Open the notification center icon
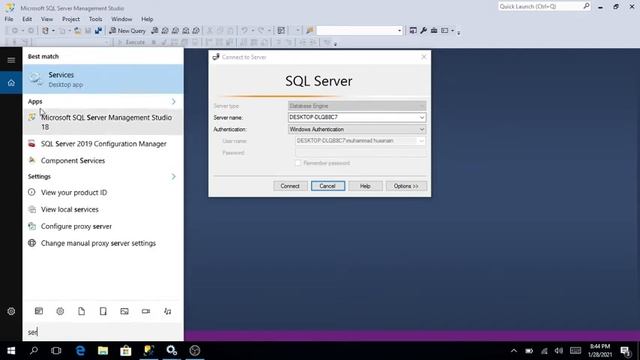 coord(625,351)
